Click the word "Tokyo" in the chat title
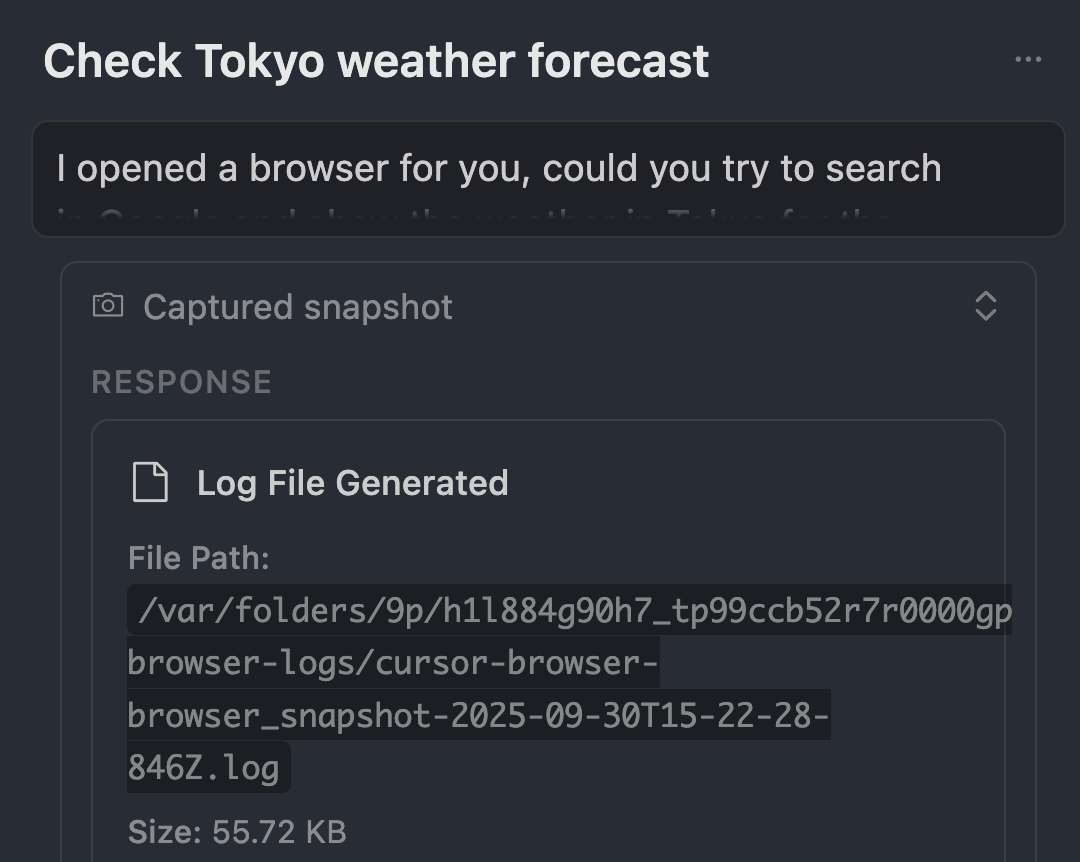The height and width of the screenshot is (862, 1080). (x=260, y=61)
